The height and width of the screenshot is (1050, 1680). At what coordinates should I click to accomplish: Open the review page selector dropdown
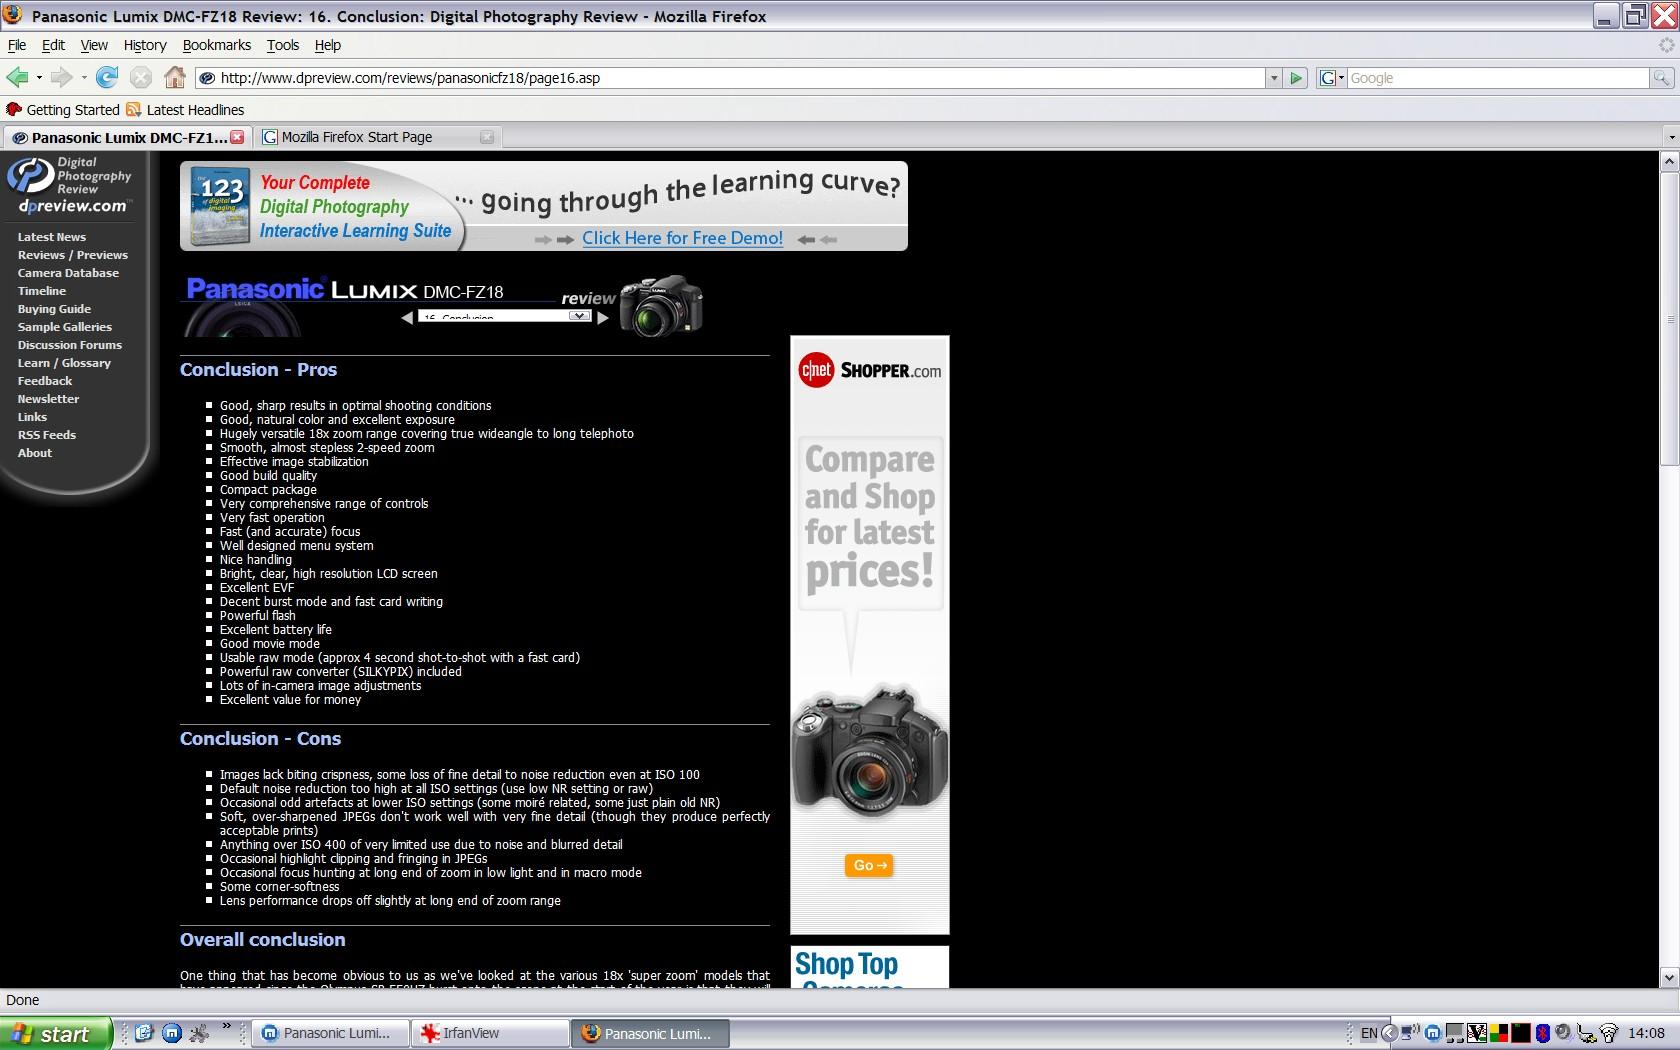pyautogui.click(x=579, y=316)
